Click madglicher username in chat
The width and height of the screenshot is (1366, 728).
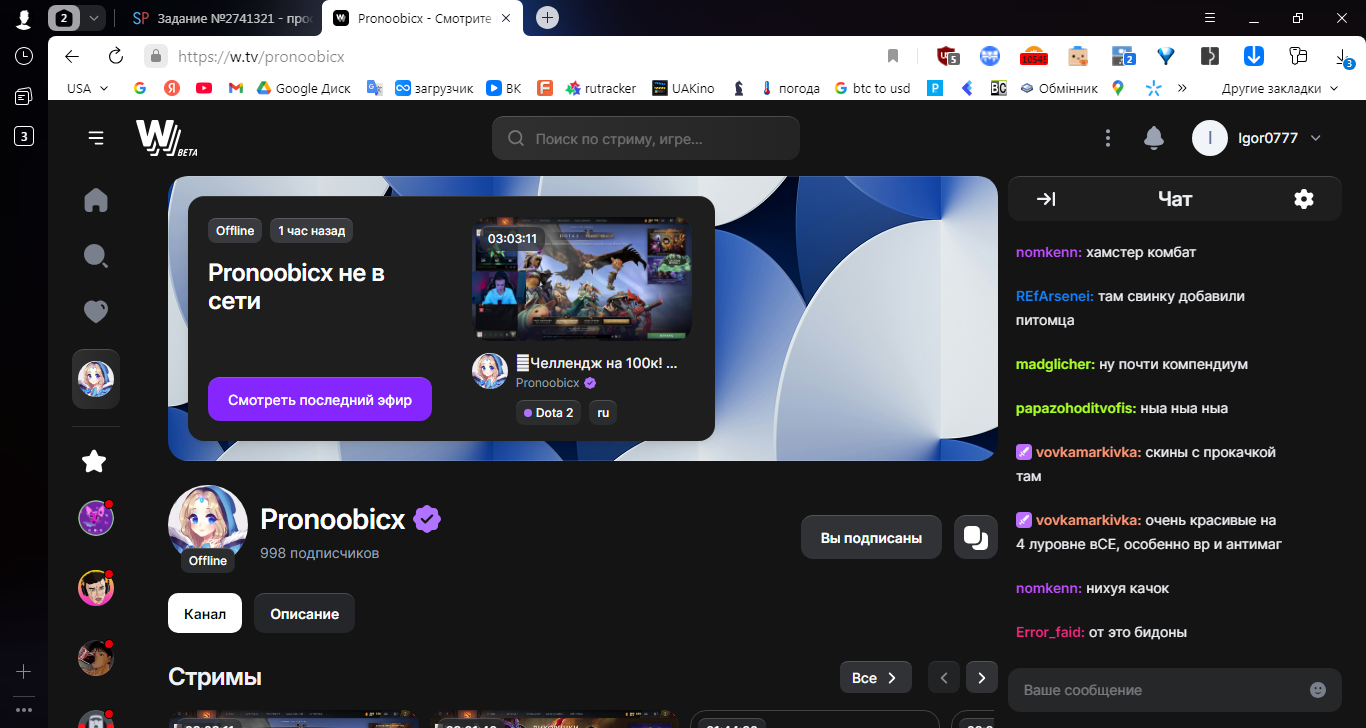coord(1056,364)
